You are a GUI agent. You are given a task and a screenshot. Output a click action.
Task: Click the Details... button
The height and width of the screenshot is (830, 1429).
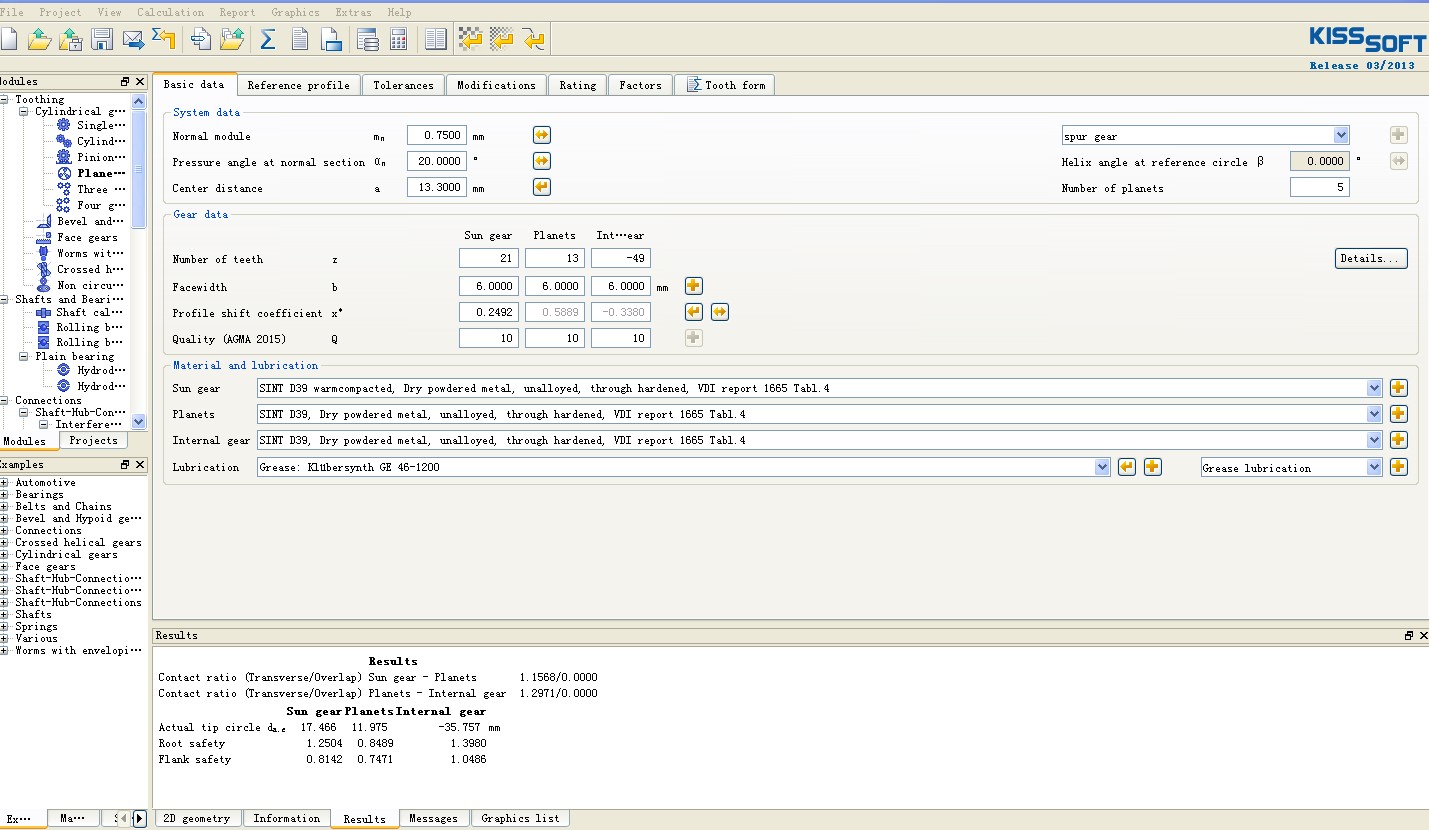pyautogui.click(x=1371, y=258)
